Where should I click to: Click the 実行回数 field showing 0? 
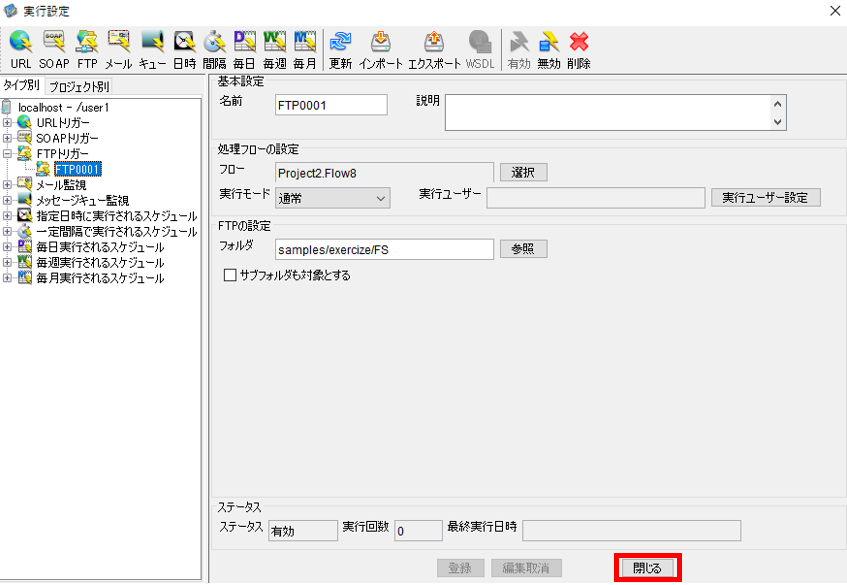pos(419,531)
